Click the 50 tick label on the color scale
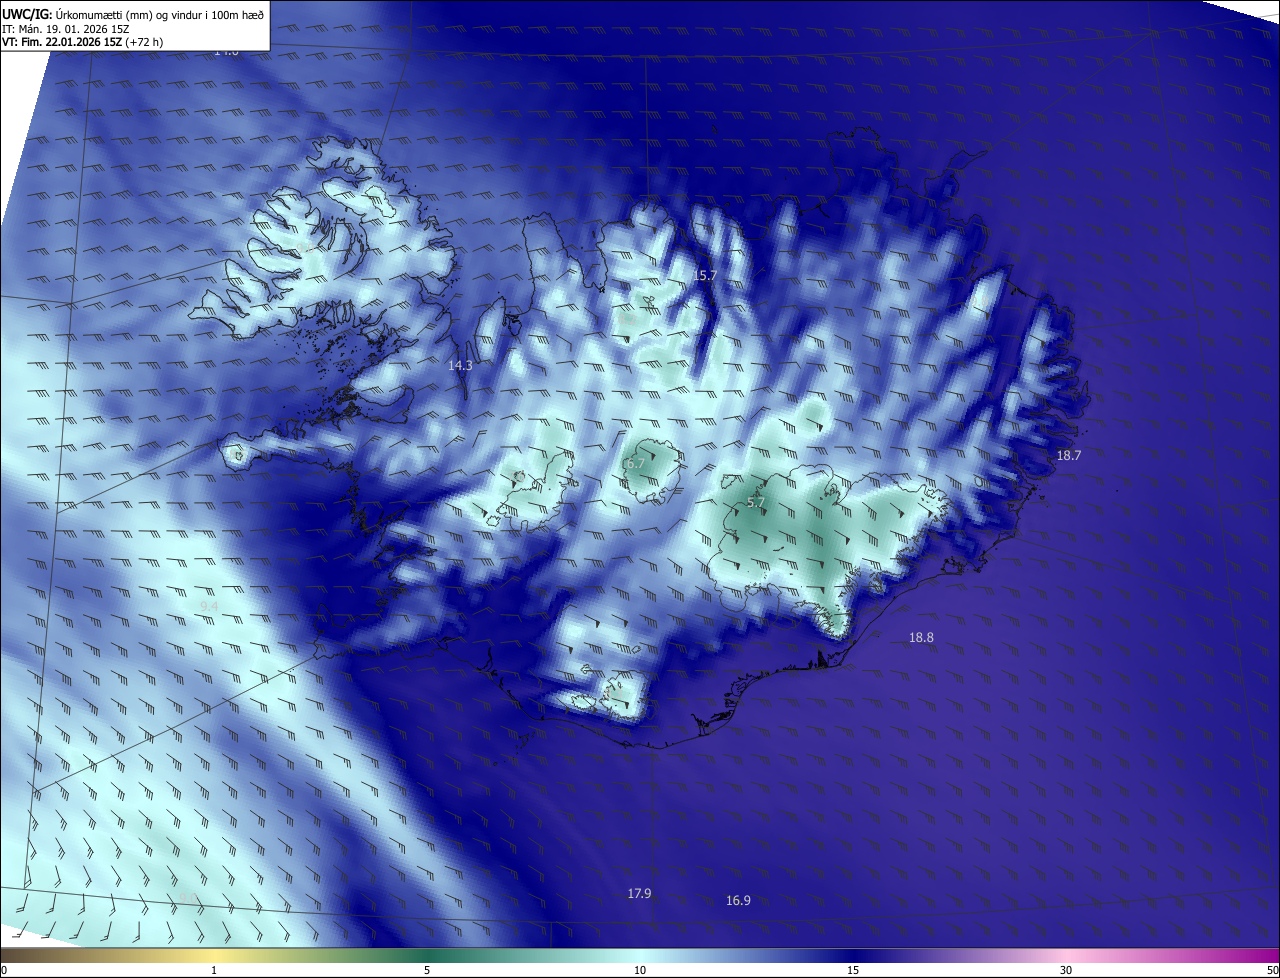The image size is (1280, 978). (1272, 970)
